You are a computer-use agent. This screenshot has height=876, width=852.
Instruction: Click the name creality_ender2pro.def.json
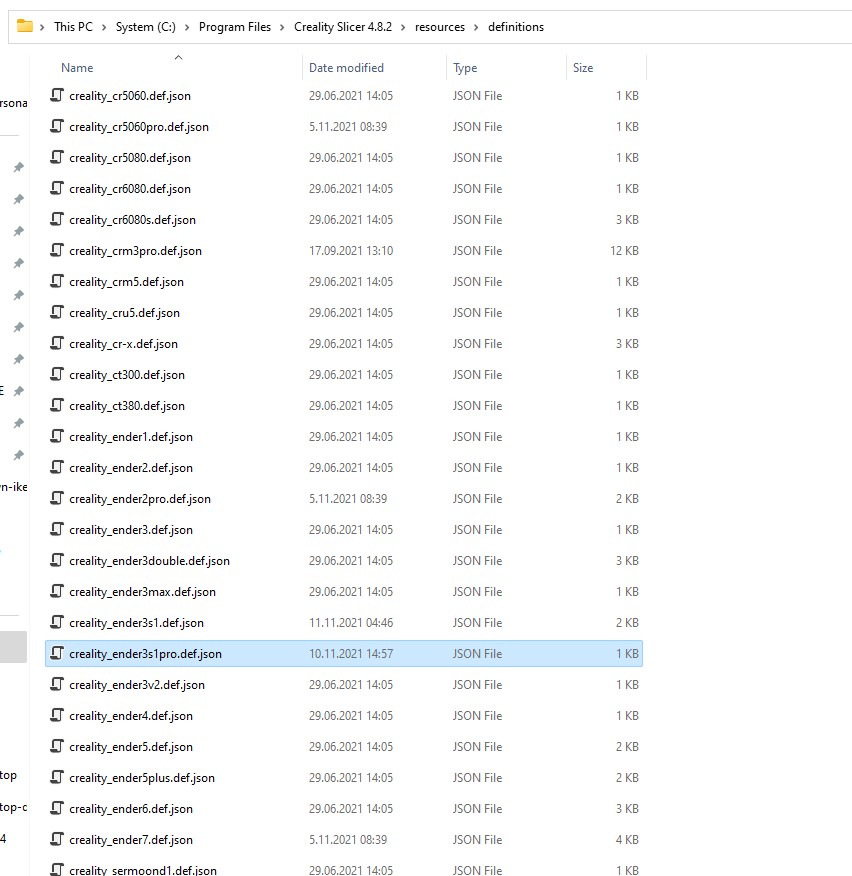tap(140, 499)
